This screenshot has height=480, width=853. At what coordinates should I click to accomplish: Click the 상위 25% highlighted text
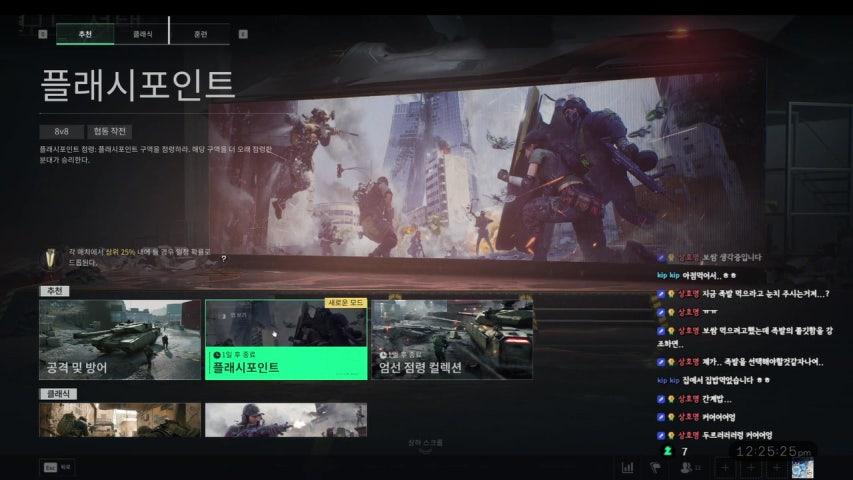(120, 252)
